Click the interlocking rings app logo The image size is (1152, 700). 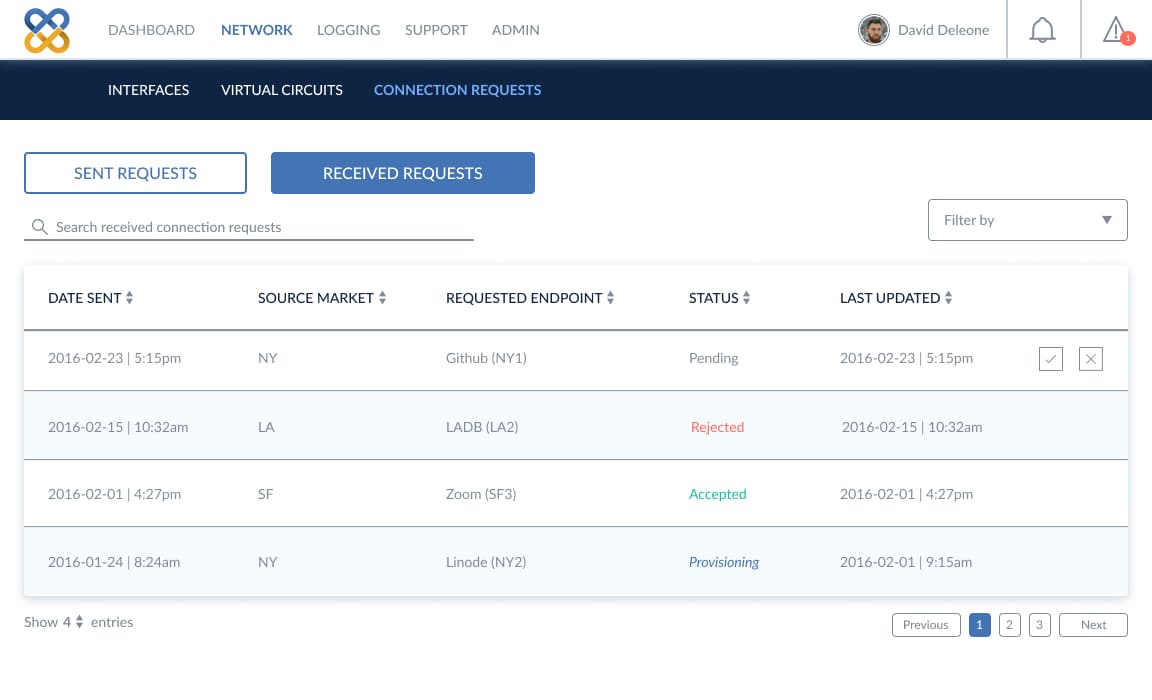pyautogui.click(x=47, y=30)
